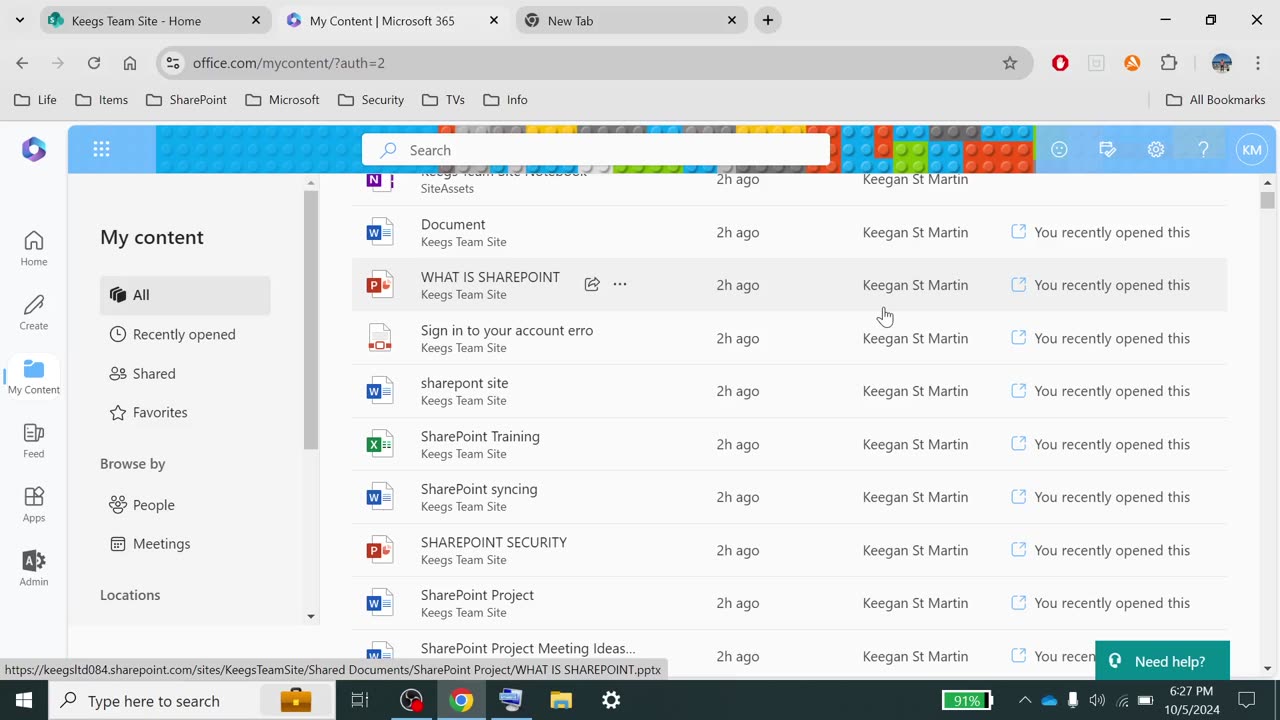This screenshot has width=1280, height=720.
Task: Close the My Content browser tab
Action: click(x=494, y=20)
